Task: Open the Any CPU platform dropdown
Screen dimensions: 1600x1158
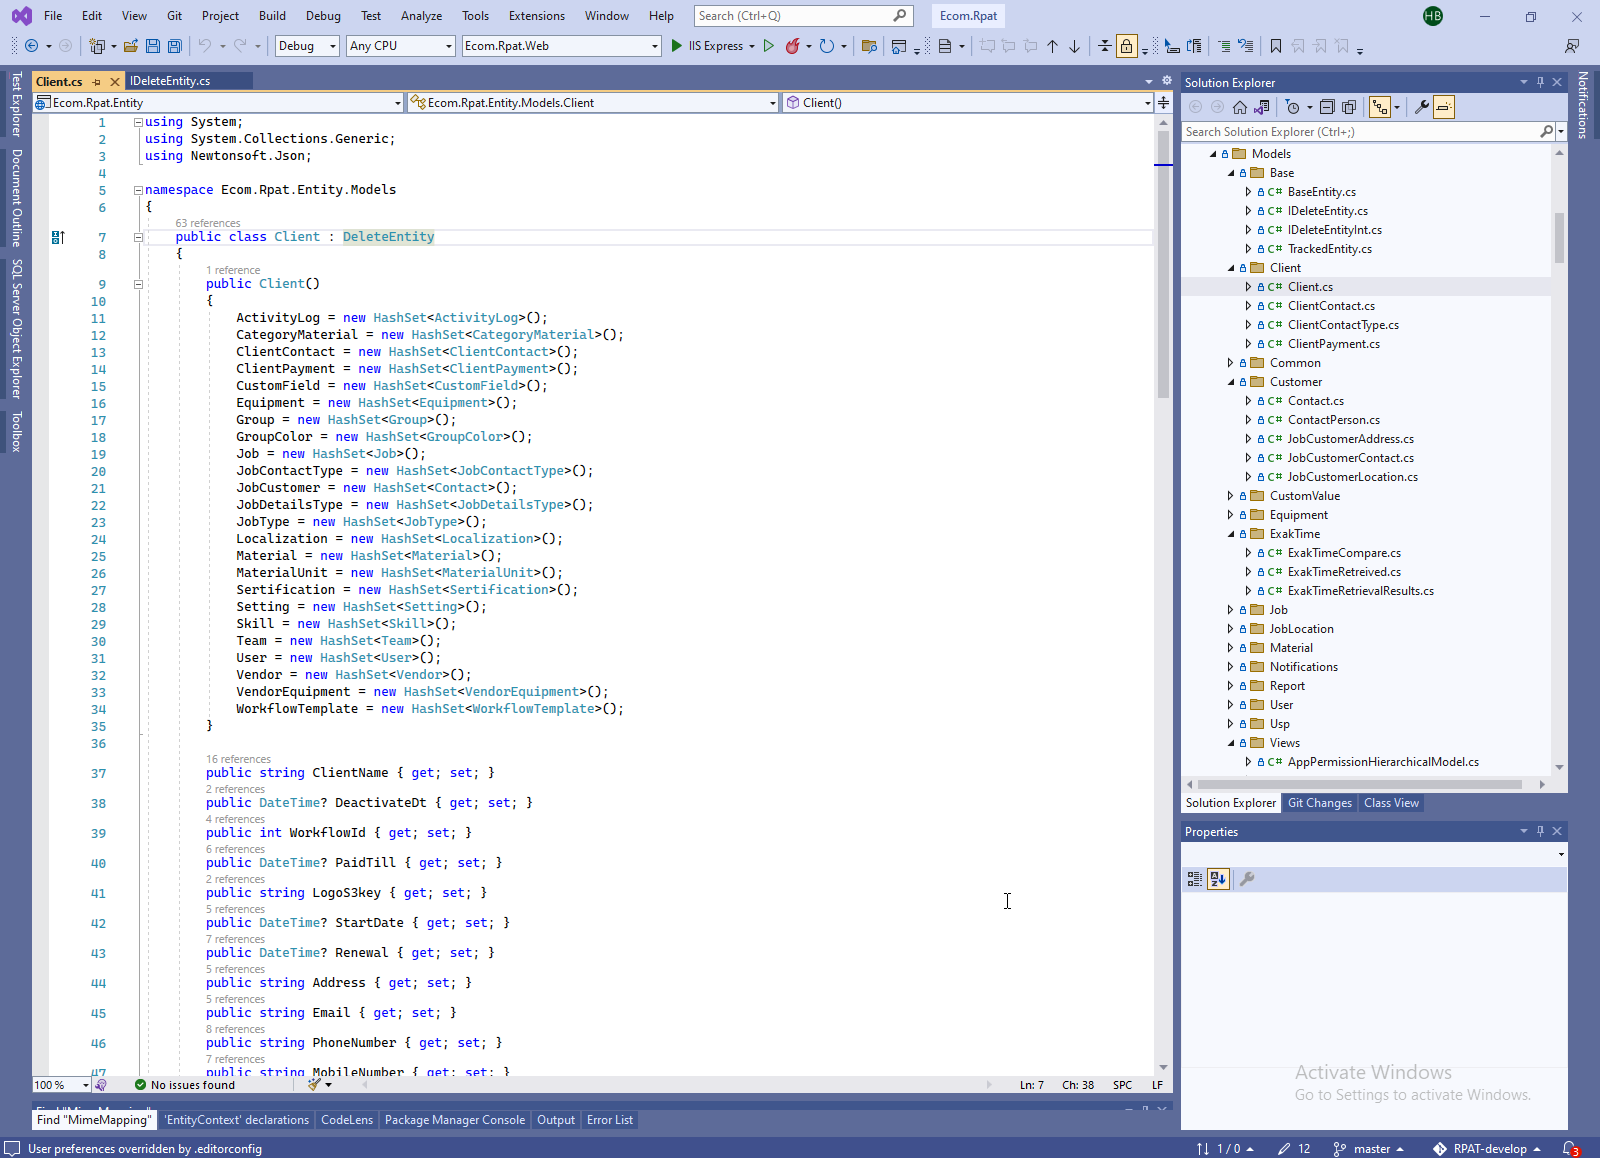Action: click(x=401, y=46)
